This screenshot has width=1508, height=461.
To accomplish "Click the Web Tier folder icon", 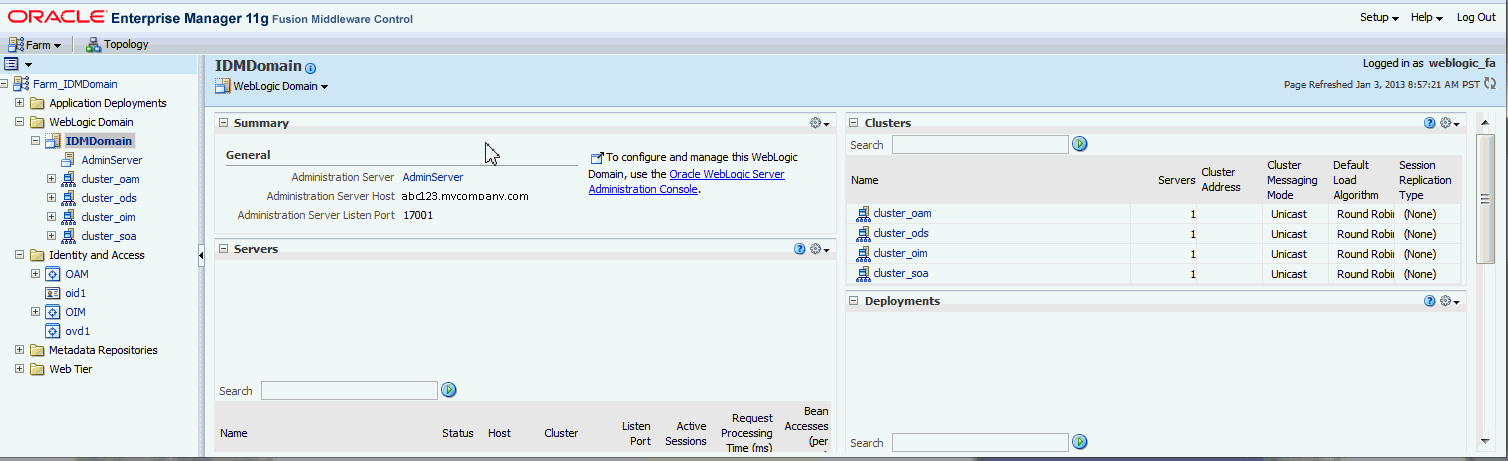I will (37, 369).
